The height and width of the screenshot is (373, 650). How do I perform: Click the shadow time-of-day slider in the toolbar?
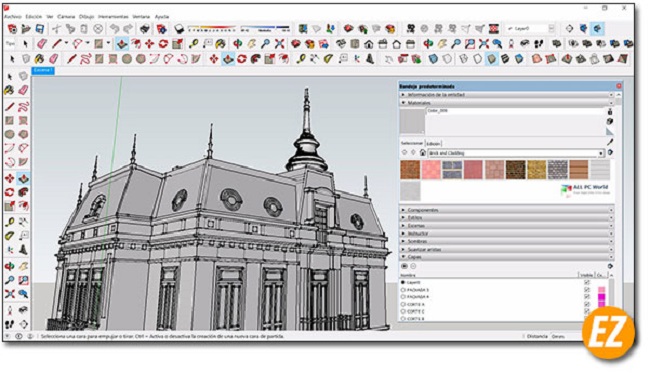(265, 29)
